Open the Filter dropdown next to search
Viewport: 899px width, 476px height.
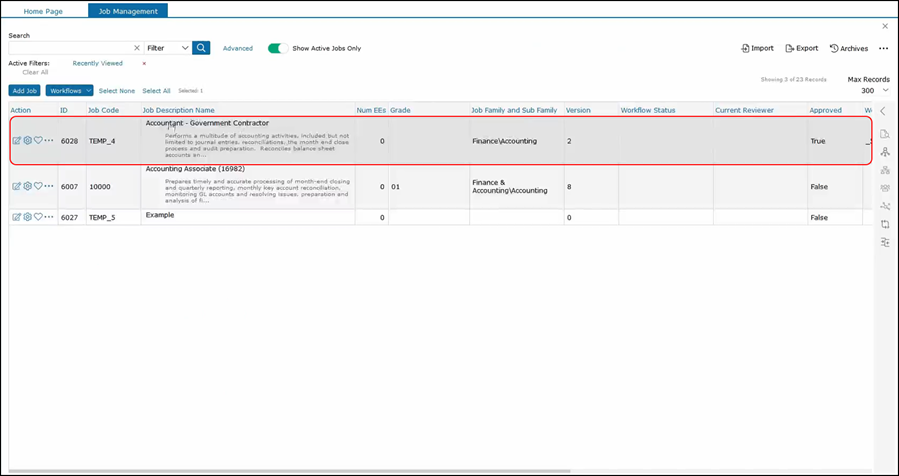point(168,48)
